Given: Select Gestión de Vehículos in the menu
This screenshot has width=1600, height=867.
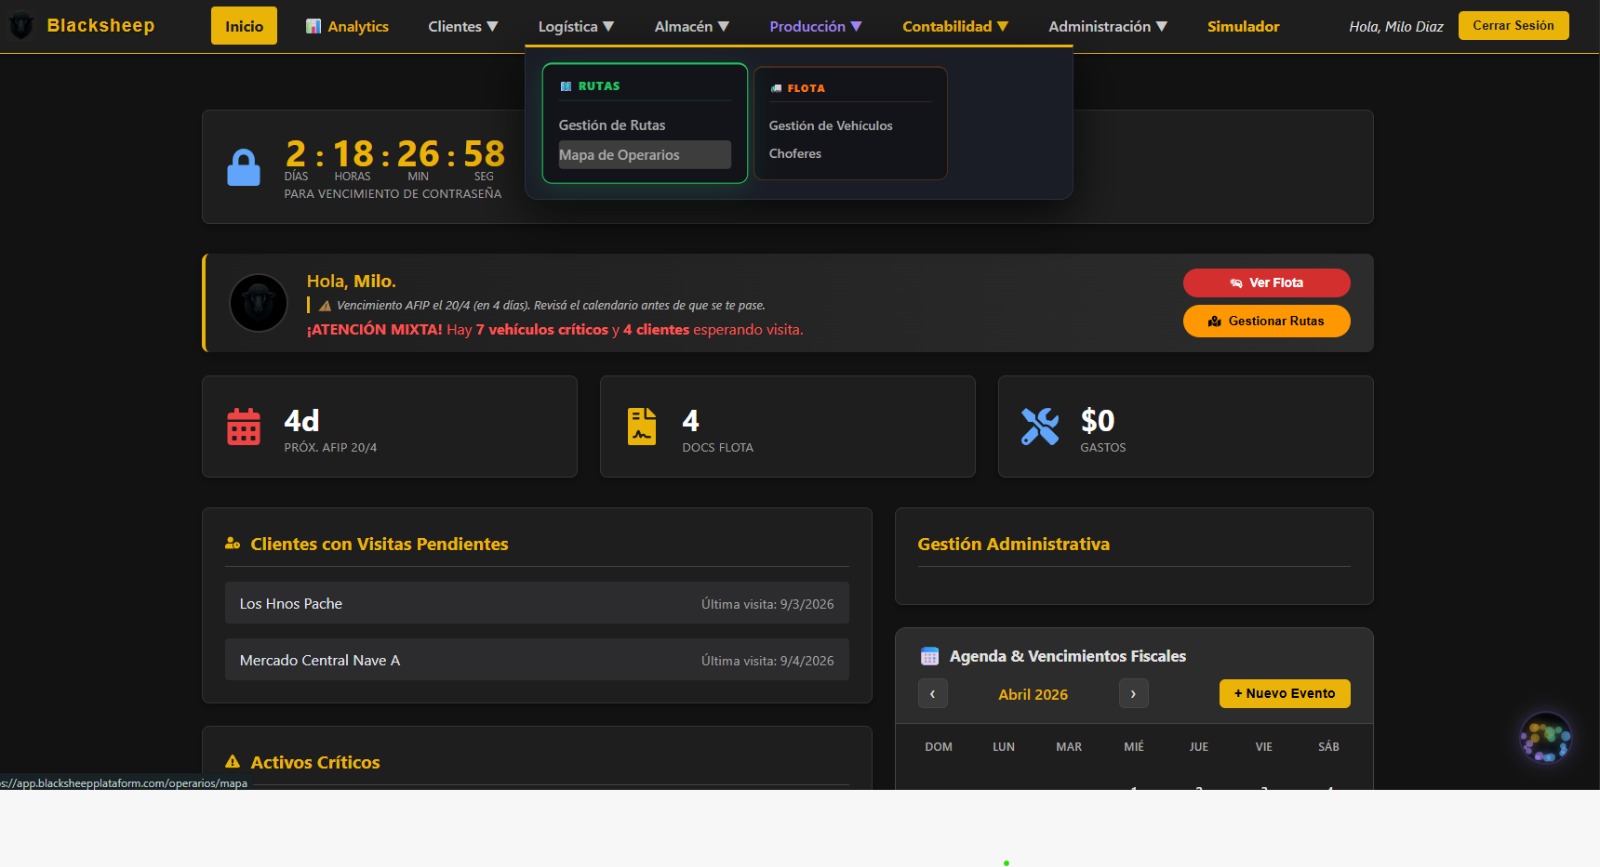Looking at the screenshot, I should (x=830, y=125).
